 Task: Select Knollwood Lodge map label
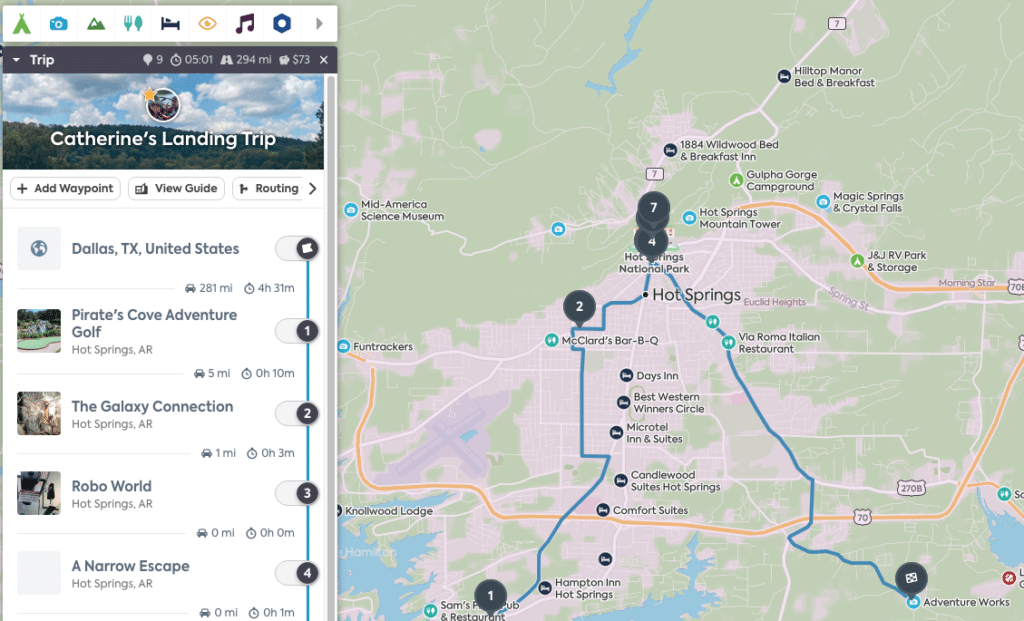[x=389, y=511]
